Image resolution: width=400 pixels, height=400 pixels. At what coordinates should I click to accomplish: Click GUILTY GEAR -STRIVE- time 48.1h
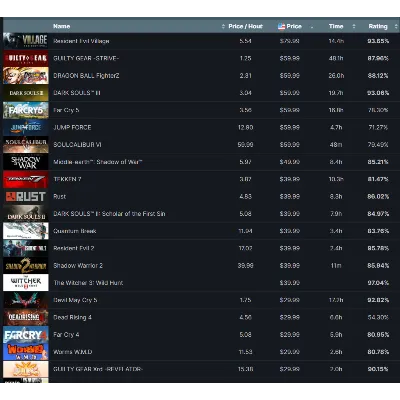(336, 58)
